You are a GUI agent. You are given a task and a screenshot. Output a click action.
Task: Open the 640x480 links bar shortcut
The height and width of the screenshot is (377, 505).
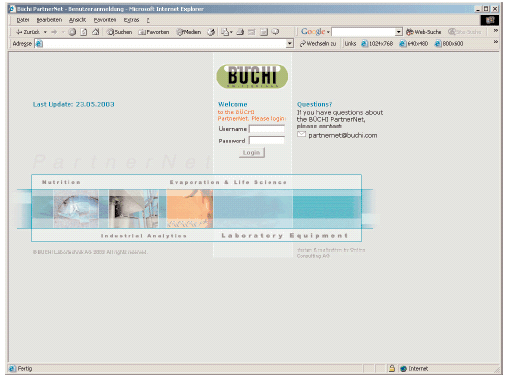[413, 44]
